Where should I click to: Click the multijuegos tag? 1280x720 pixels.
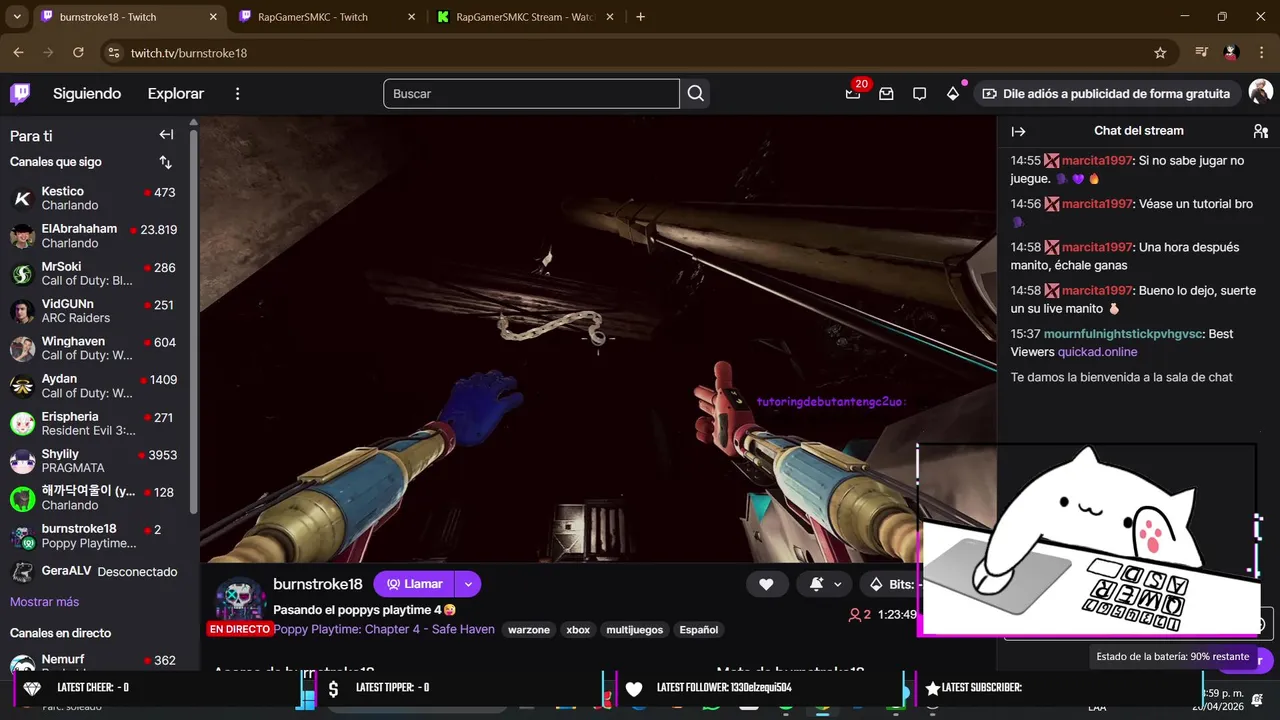coord(635,630)
